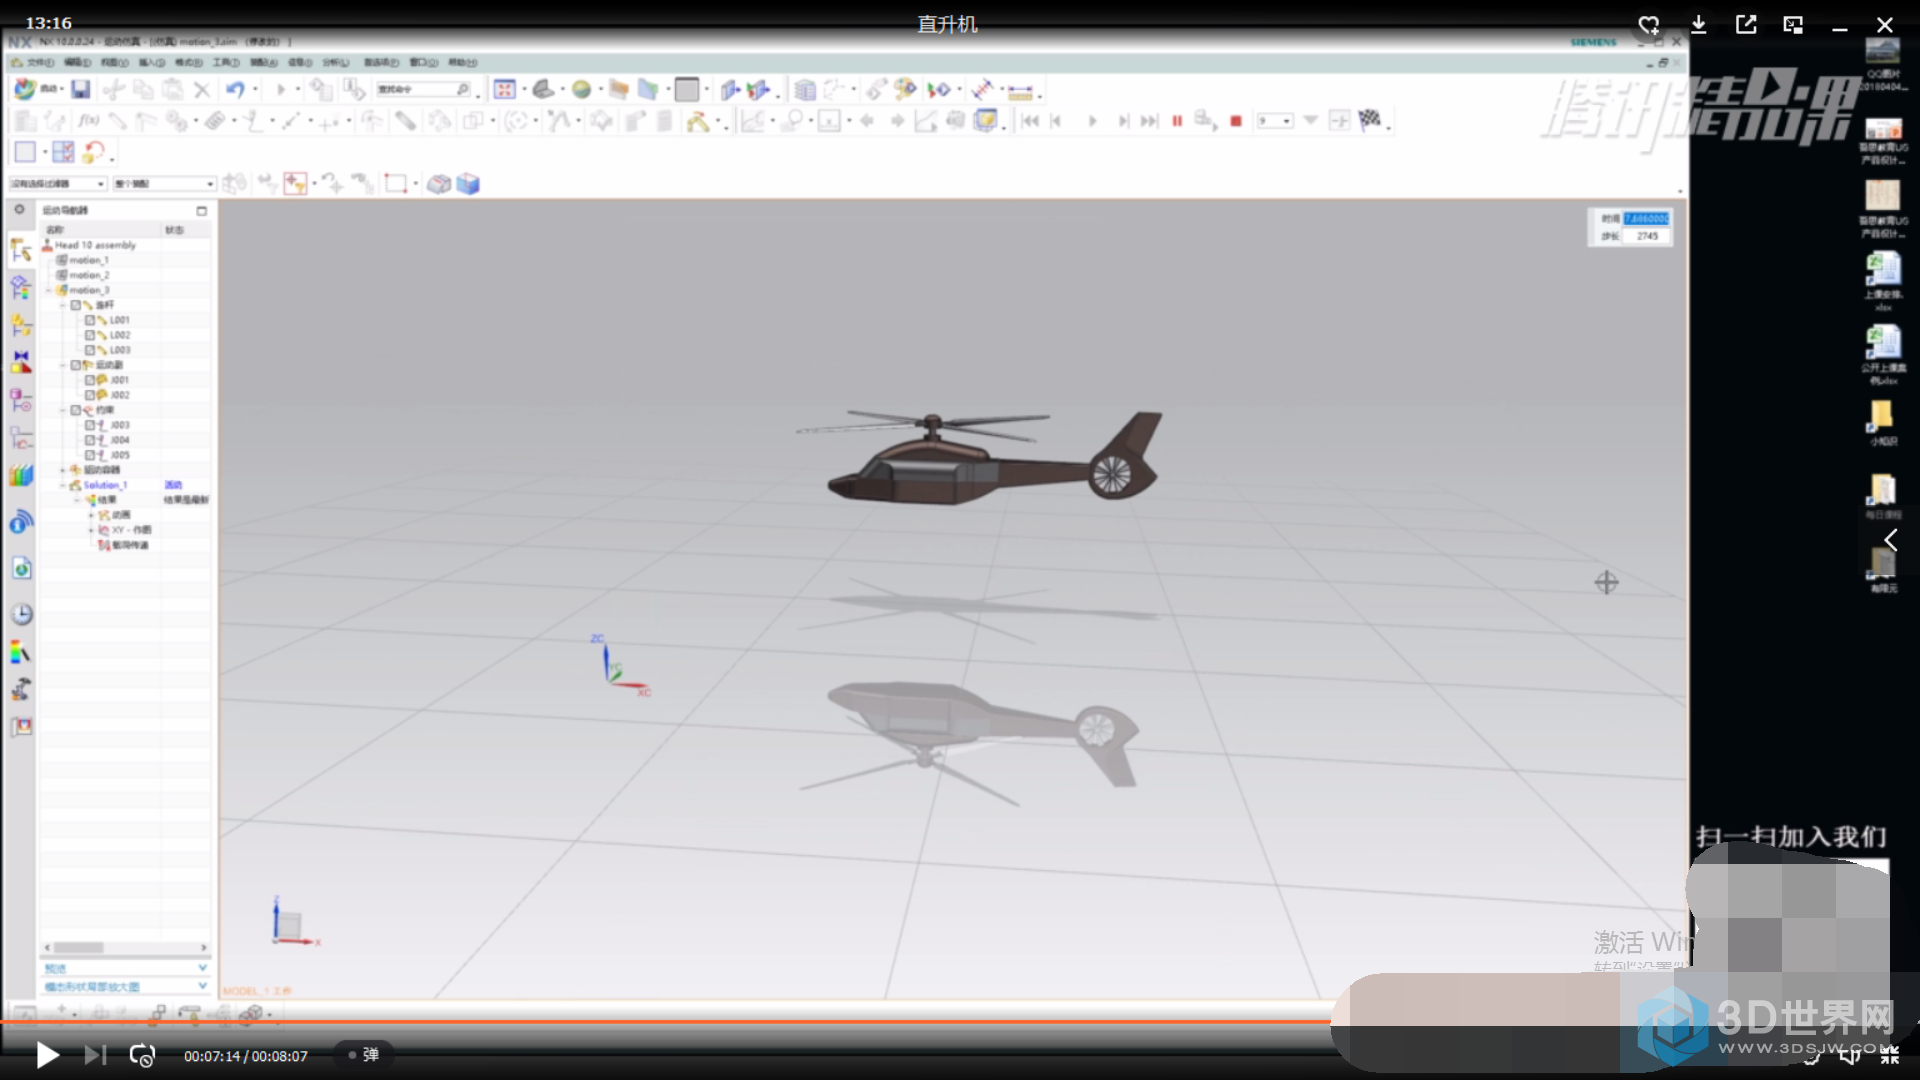Stop the animation with the red square icon
This screenshot has height=1080, width=1920.
point(1236,121)
